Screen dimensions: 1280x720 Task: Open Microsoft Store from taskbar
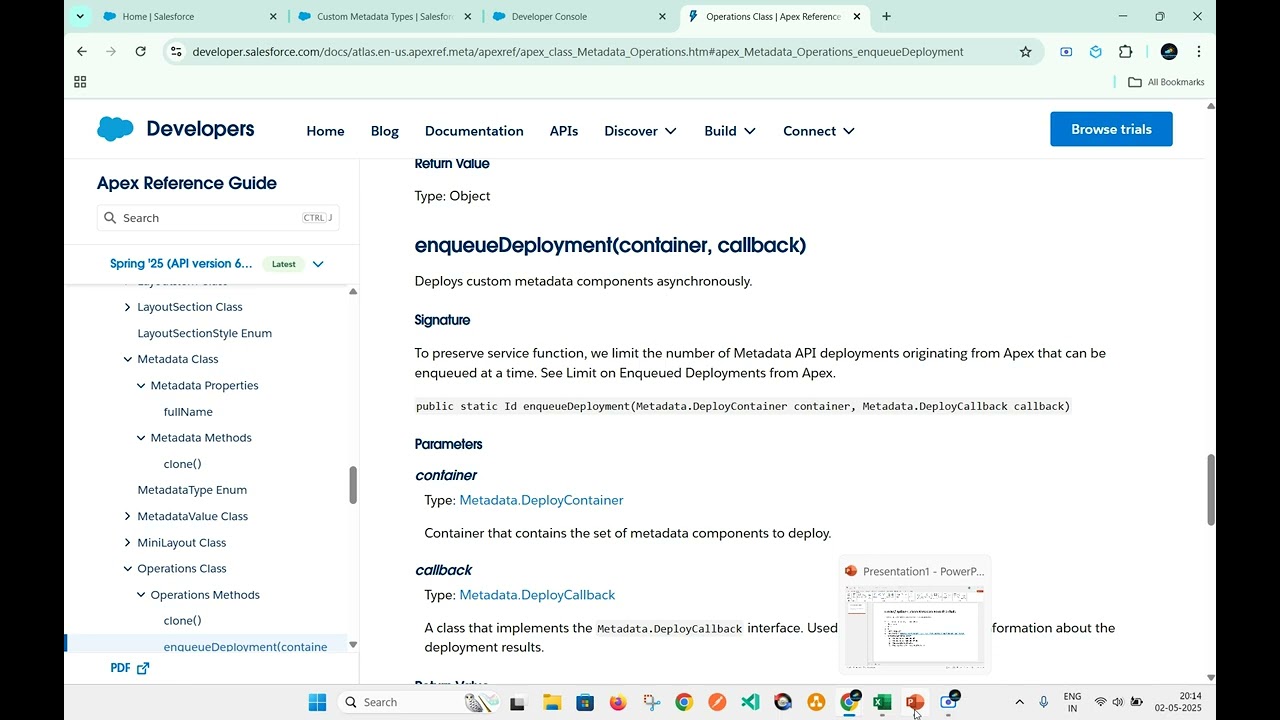point(585,702)
